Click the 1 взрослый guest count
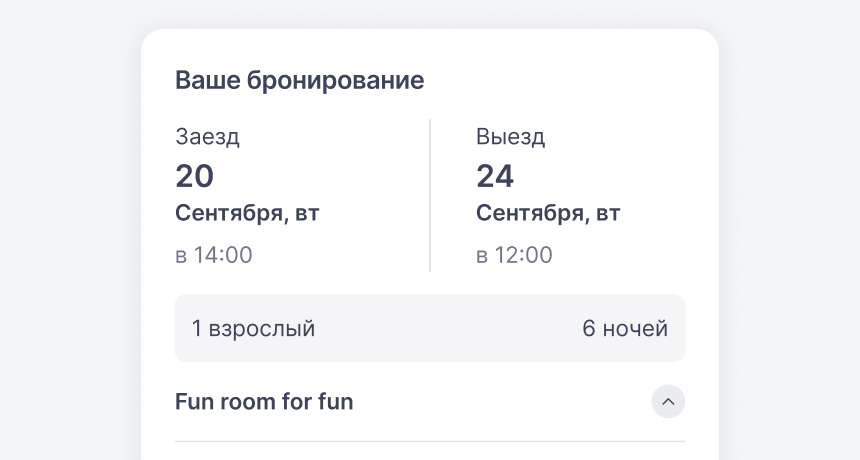 (253, 328)
